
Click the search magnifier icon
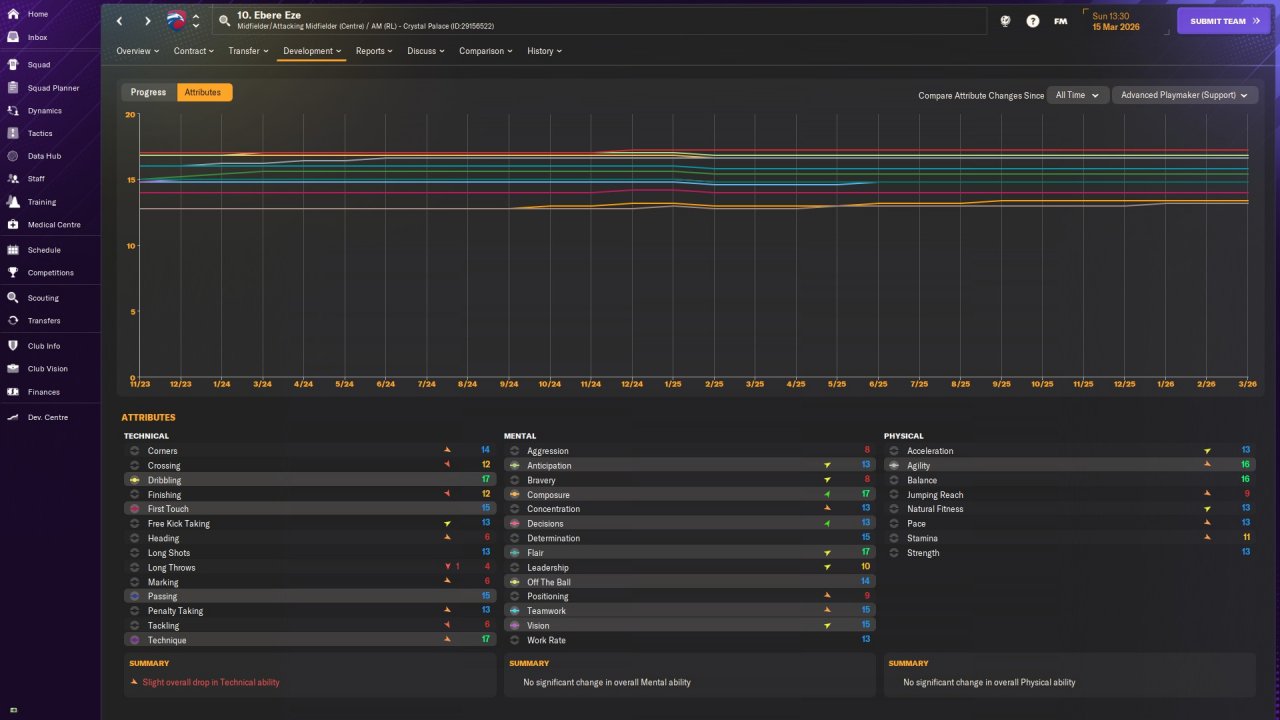click(224, 20)
